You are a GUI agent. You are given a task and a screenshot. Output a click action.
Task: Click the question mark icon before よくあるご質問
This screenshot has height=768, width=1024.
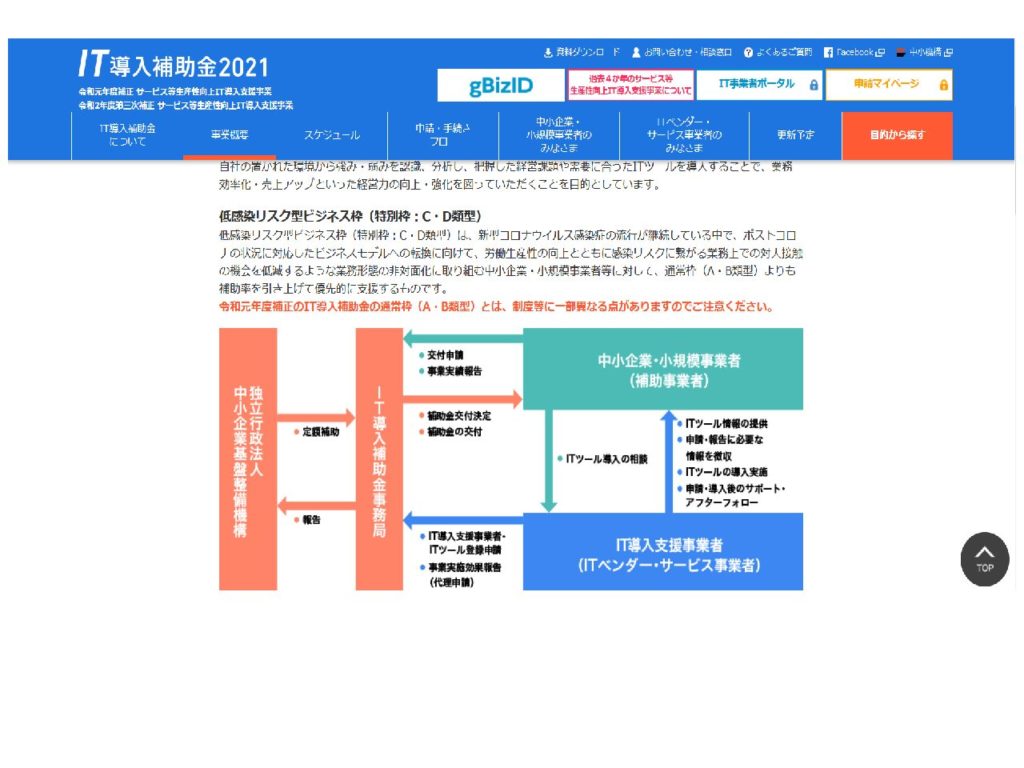coord(747,51)
